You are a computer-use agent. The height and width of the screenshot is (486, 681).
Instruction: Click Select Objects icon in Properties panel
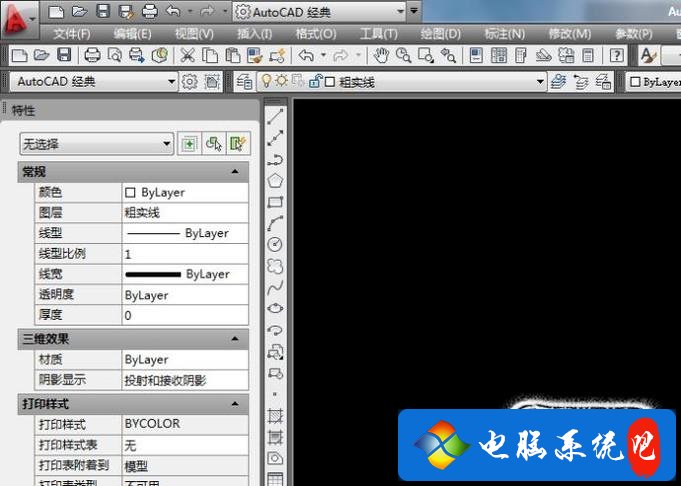(213, 144)
